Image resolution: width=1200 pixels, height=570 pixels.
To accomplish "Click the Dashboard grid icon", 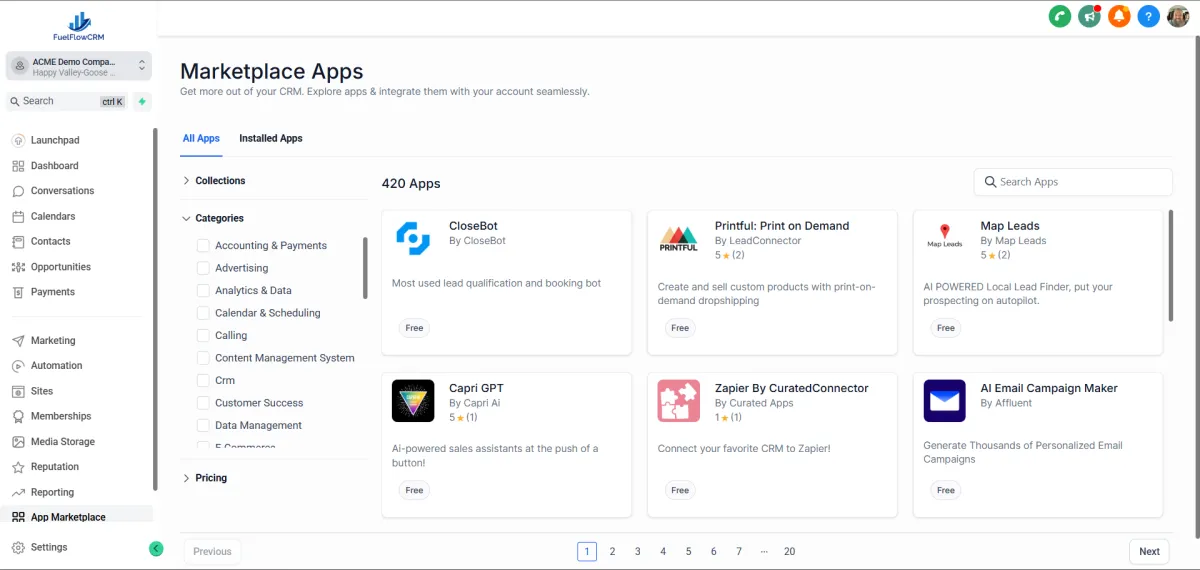I will (x=18, y=166).
